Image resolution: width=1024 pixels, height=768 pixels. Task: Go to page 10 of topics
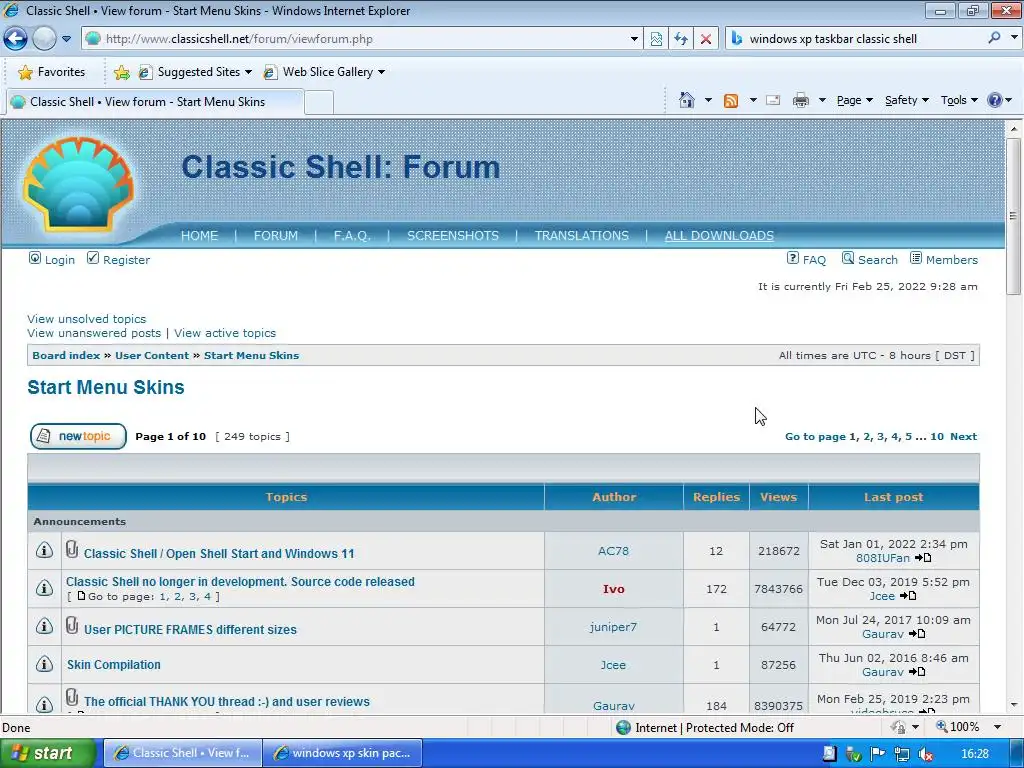point(937,436)
